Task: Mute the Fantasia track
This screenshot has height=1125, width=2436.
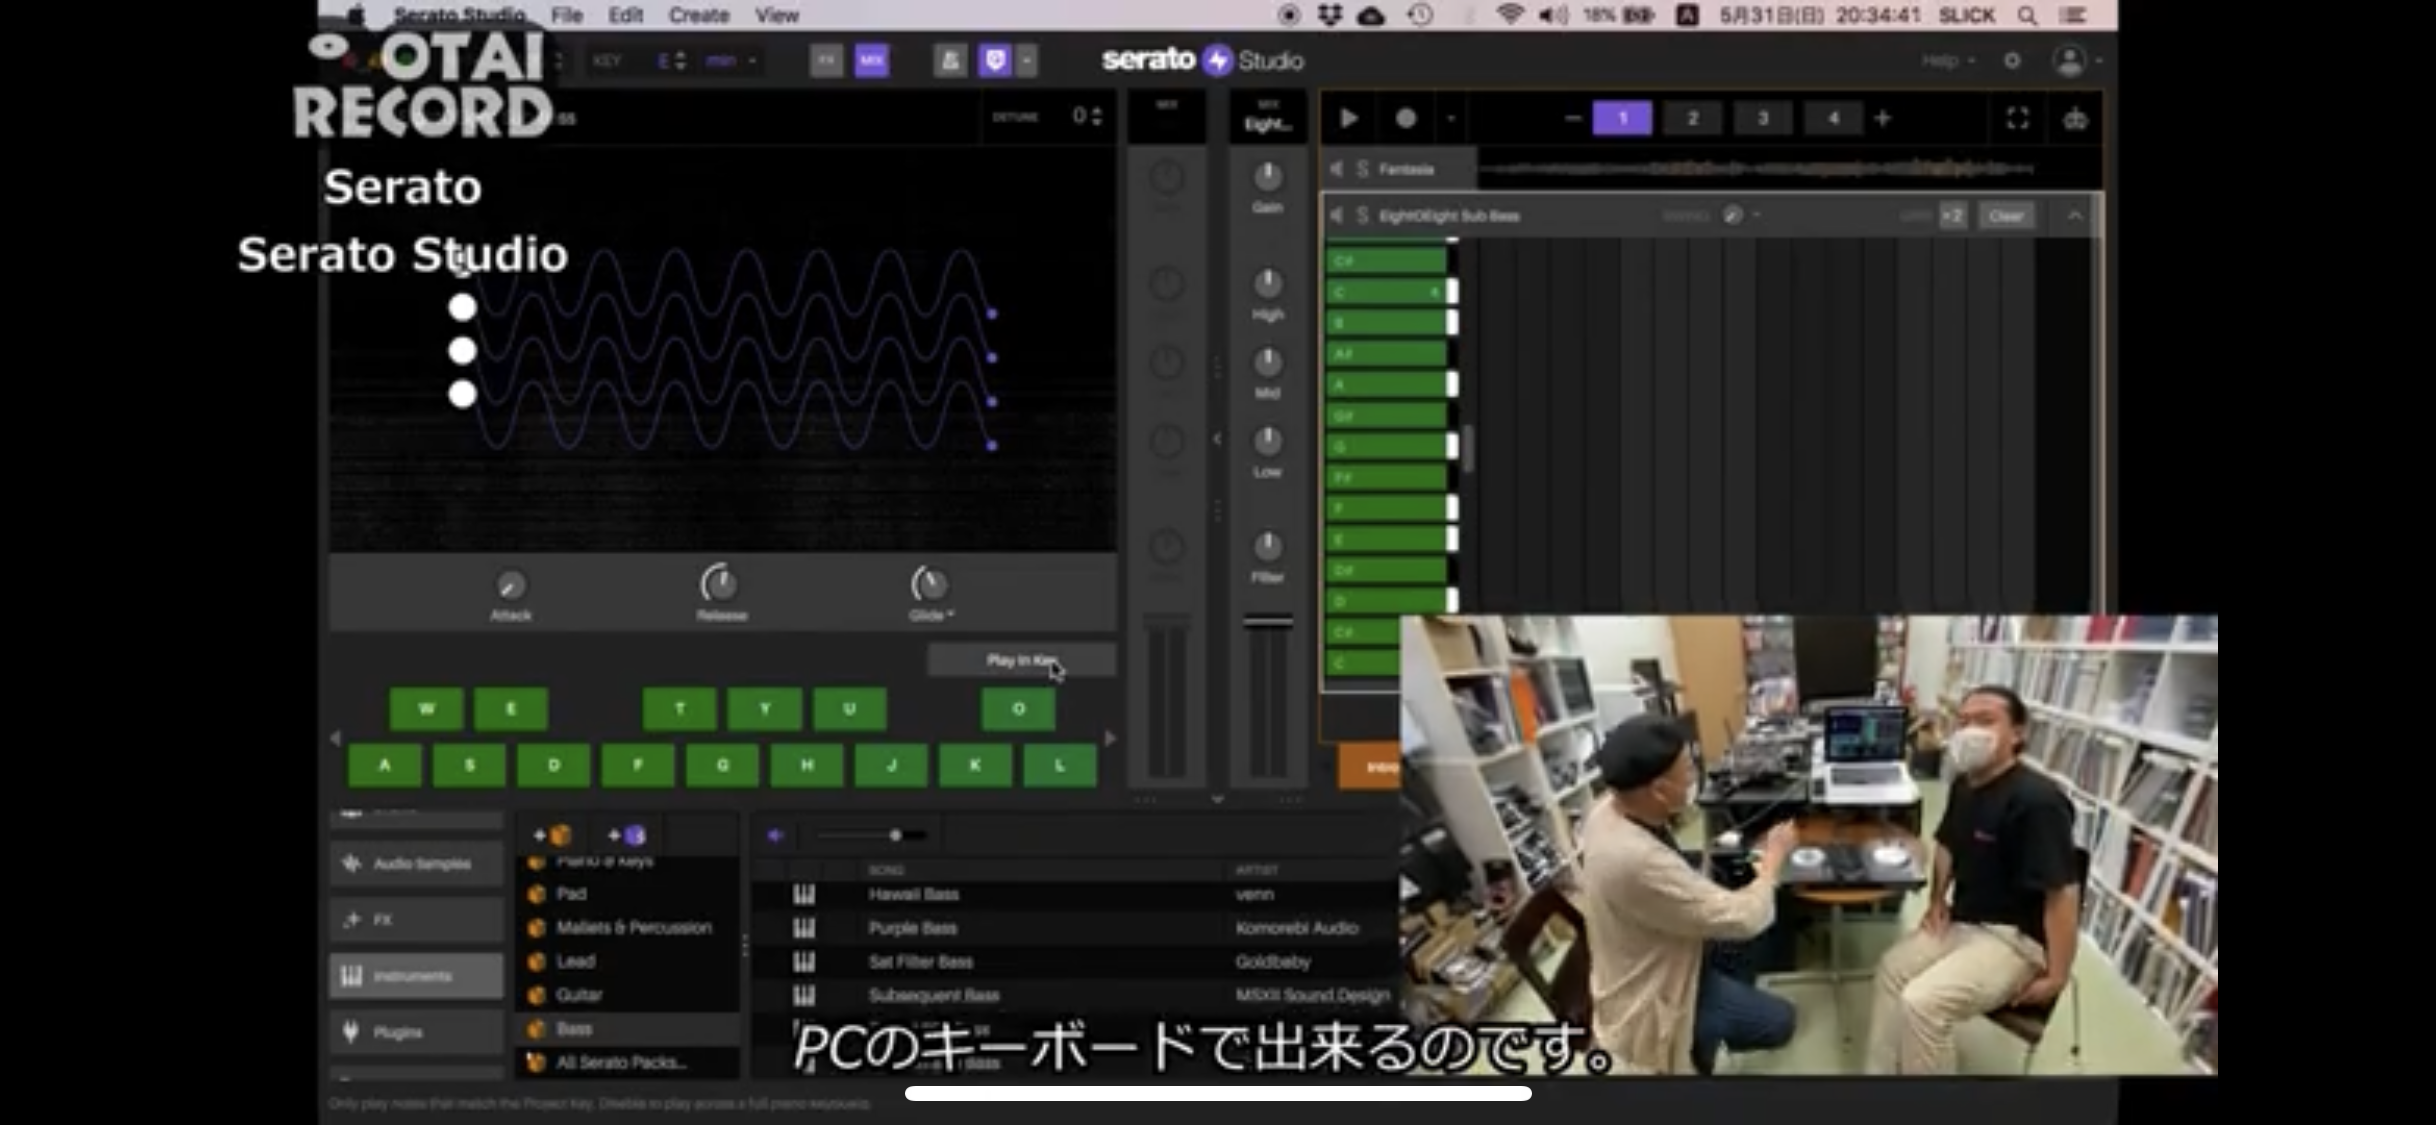Action: 1337,169
